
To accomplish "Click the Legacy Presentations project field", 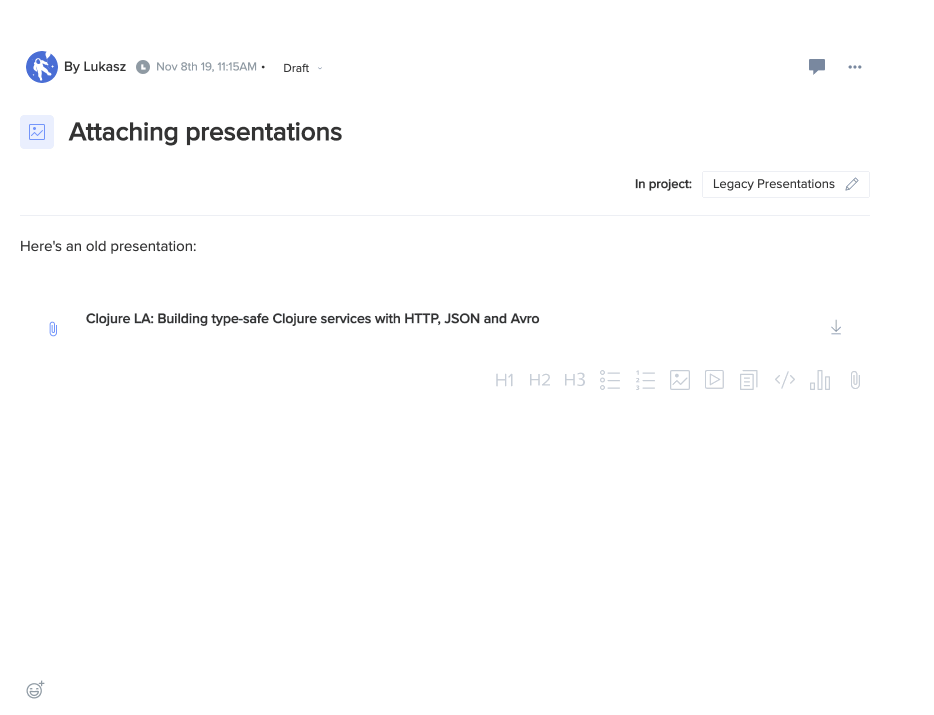I will (786, 184).
